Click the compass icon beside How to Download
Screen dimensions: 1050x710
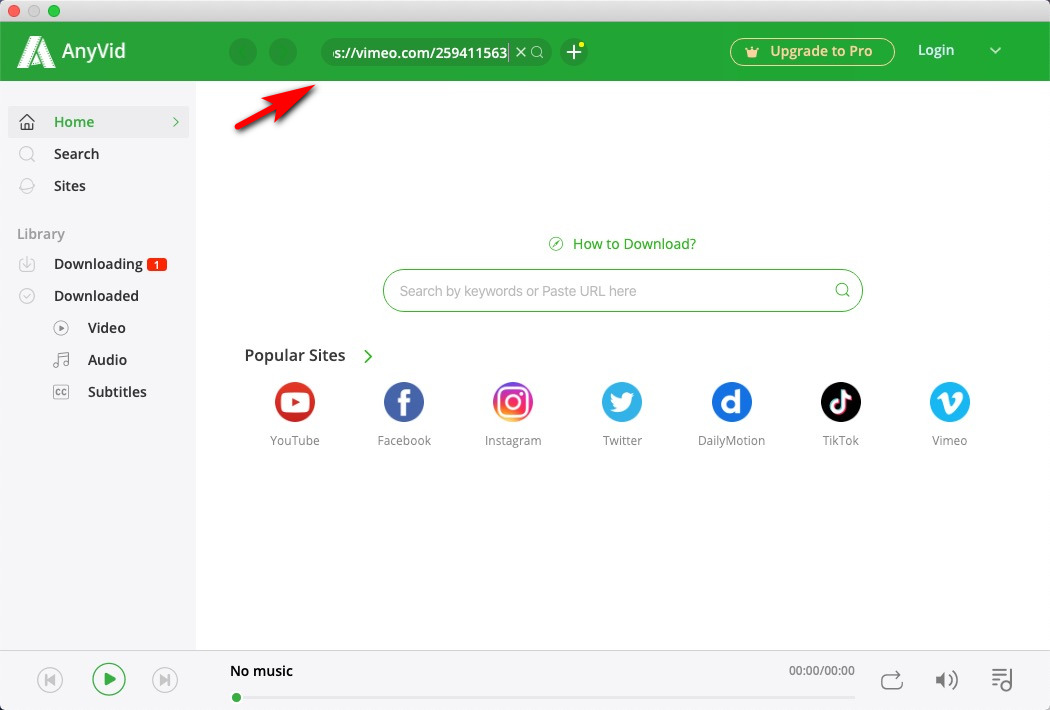(x=556, y=244)
